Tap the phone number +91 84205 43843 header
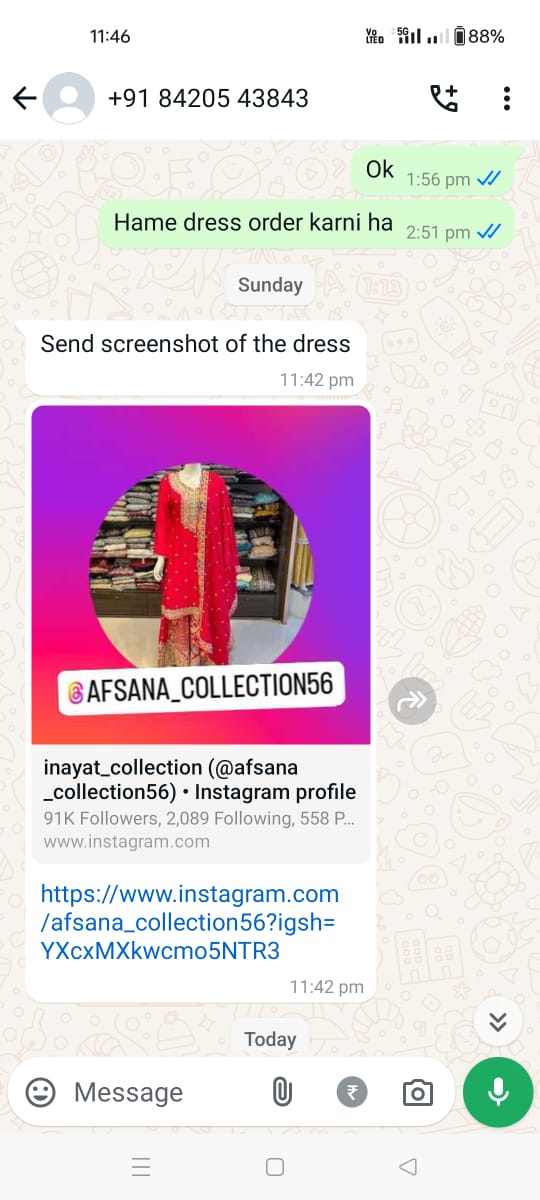The image size is (540, 1200). (208, 98)
